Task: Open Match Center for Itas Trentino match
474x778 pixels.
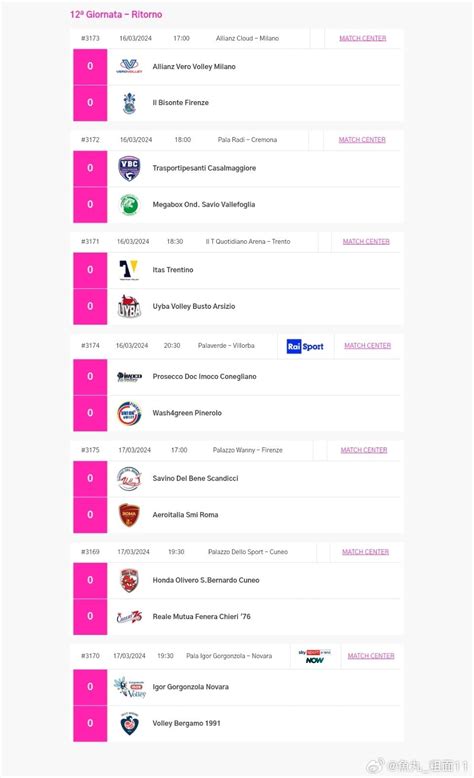Action: 366,242
